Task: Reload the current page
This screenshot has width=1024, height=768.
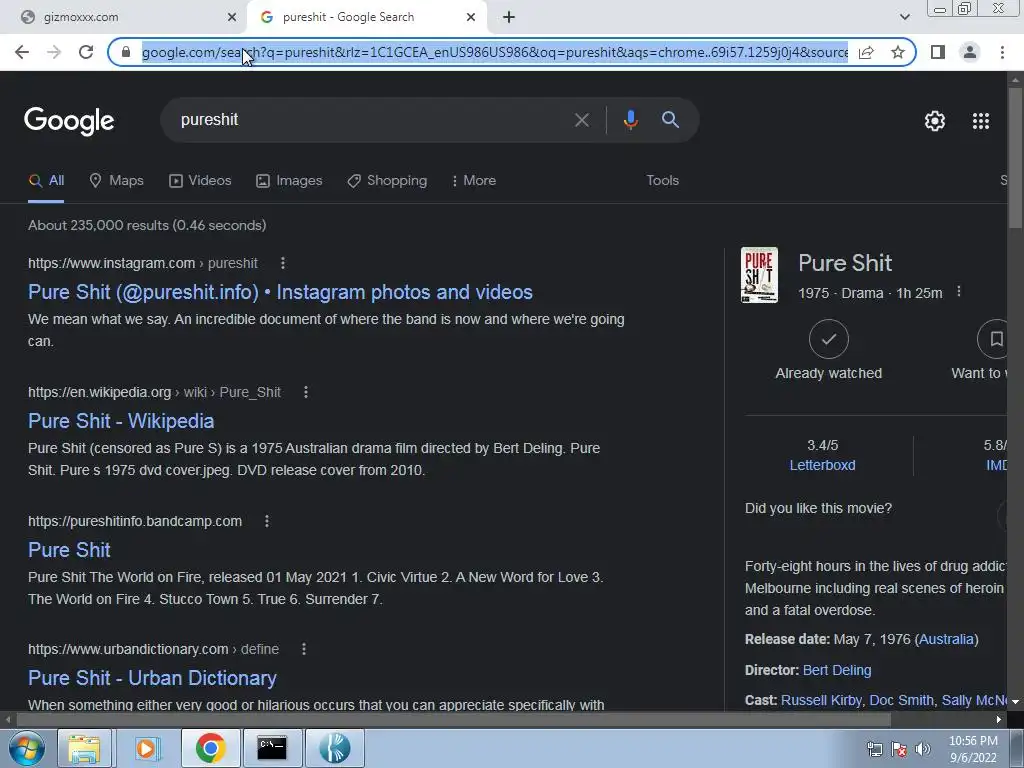Action: (x=86, y=52)
